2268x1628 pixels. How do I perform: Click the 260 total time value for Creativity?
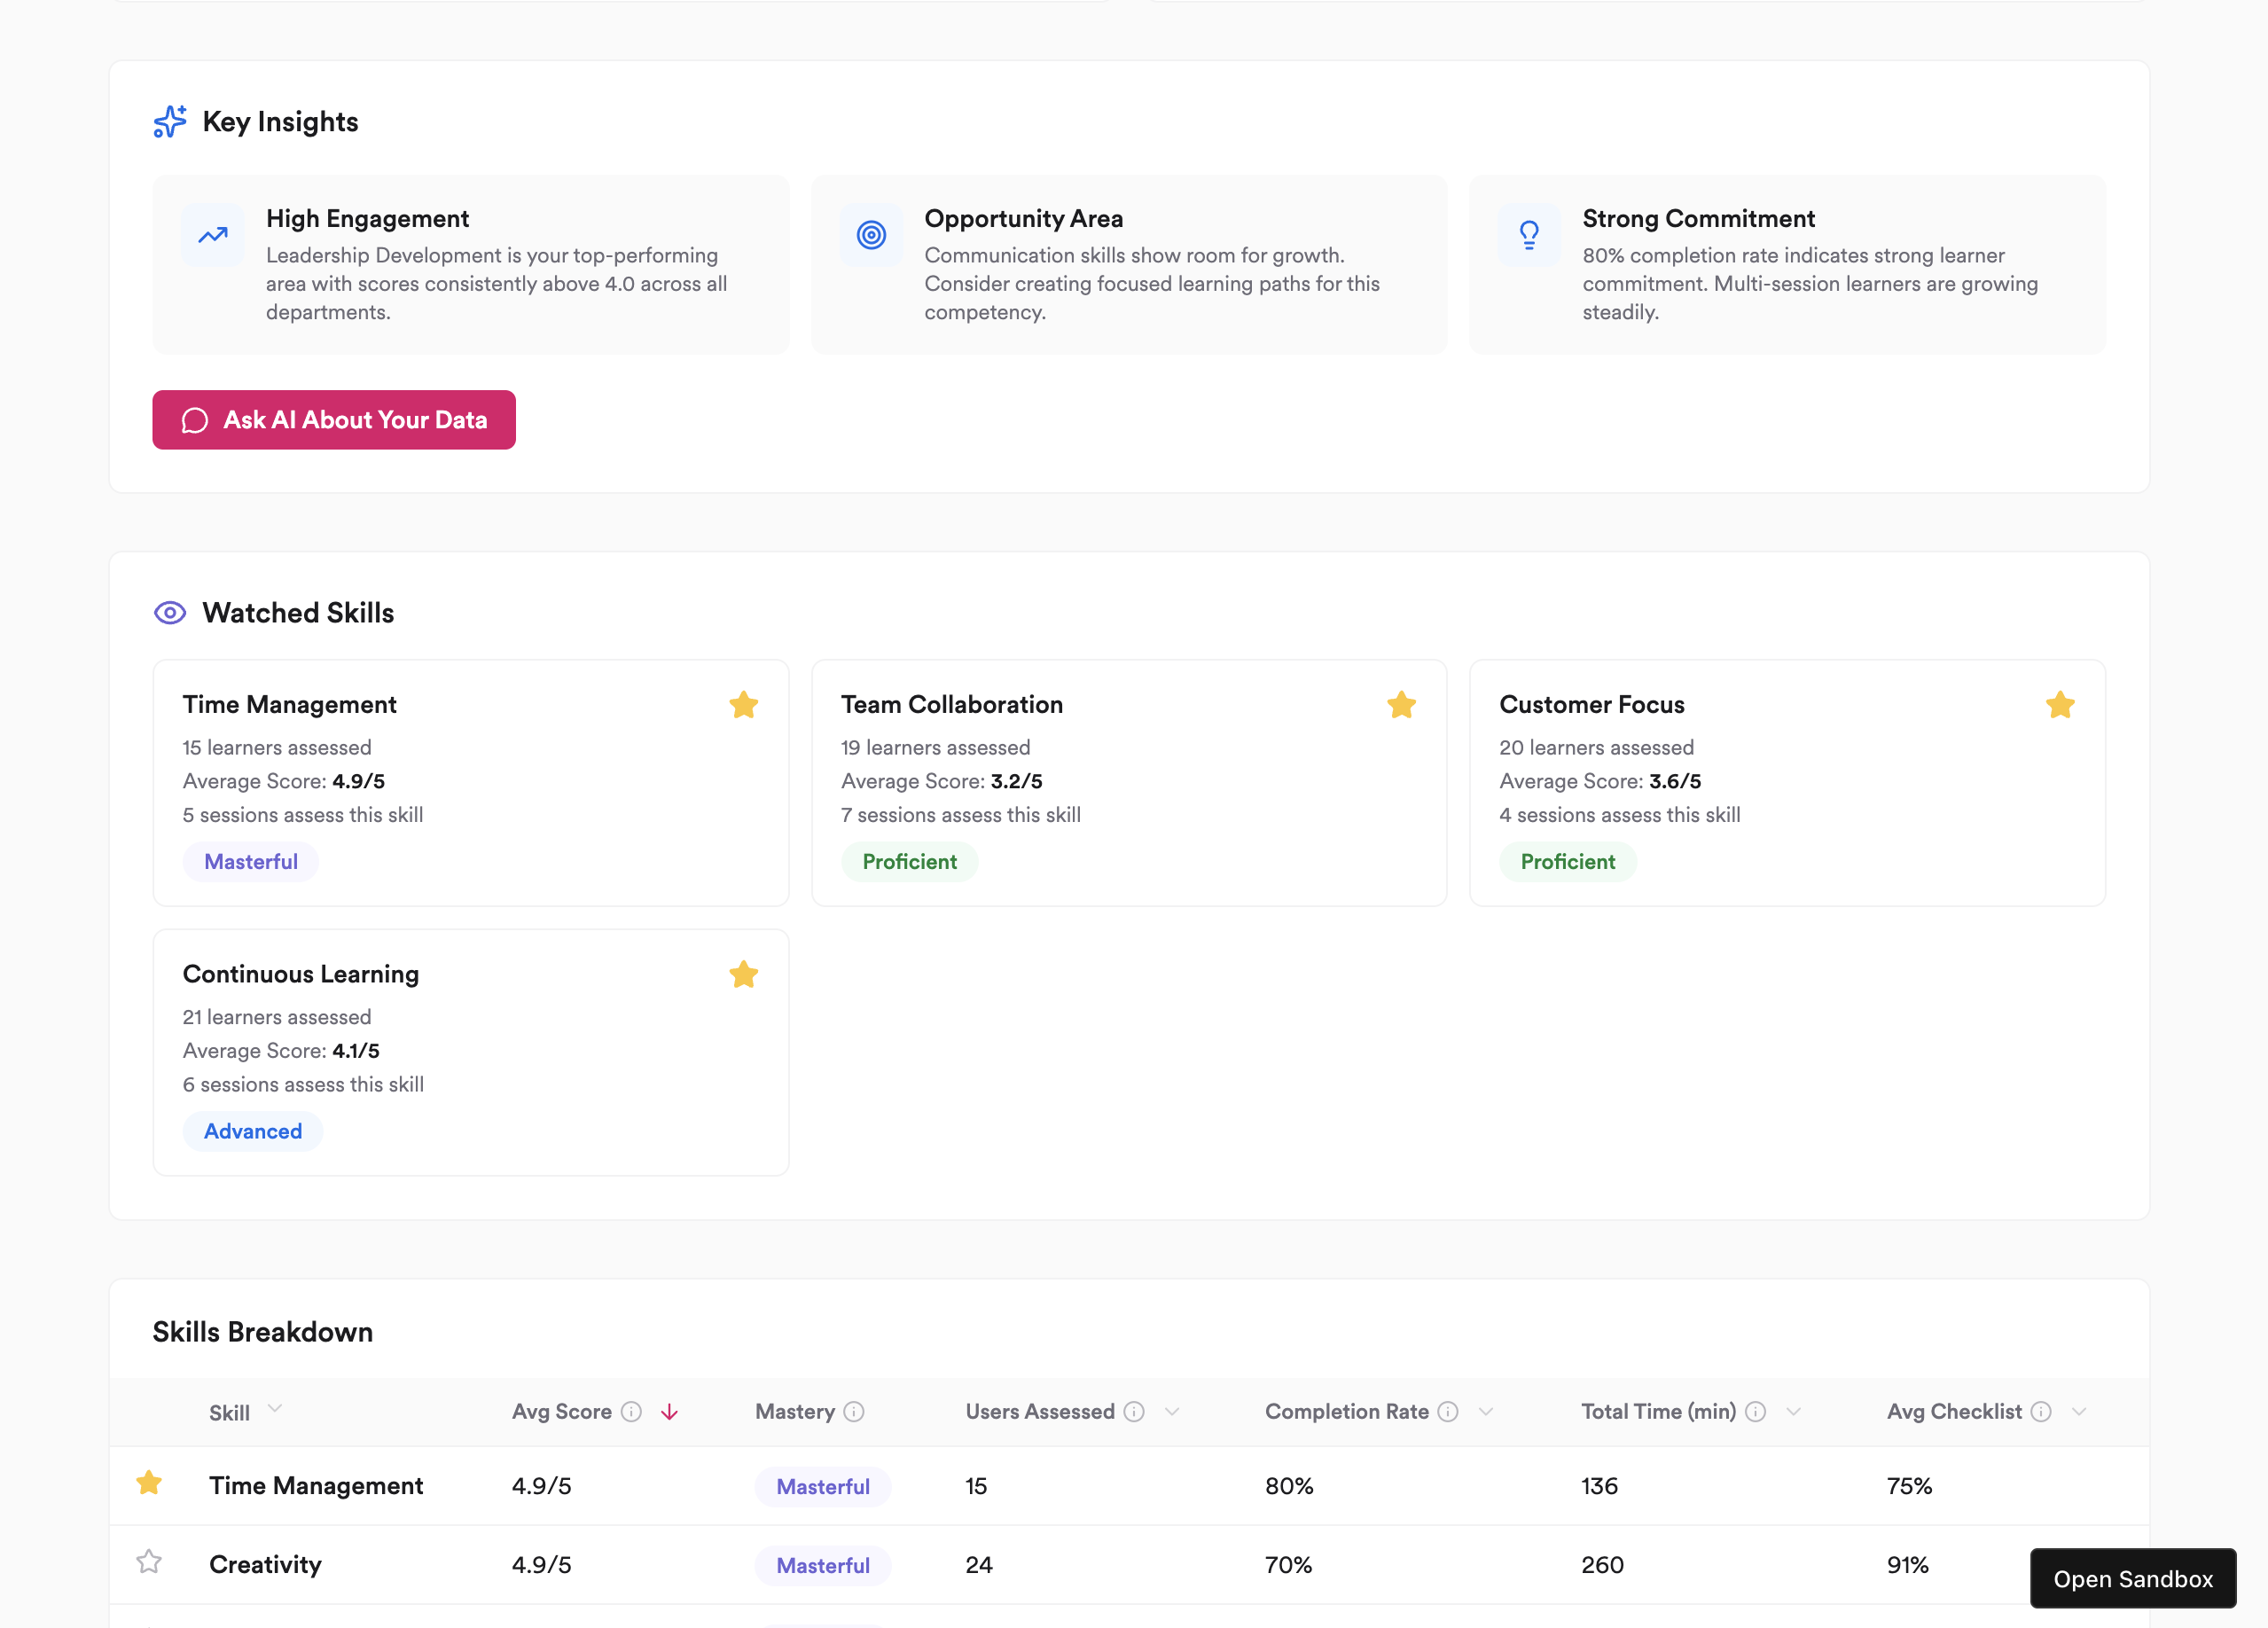pos(1602,1564)
